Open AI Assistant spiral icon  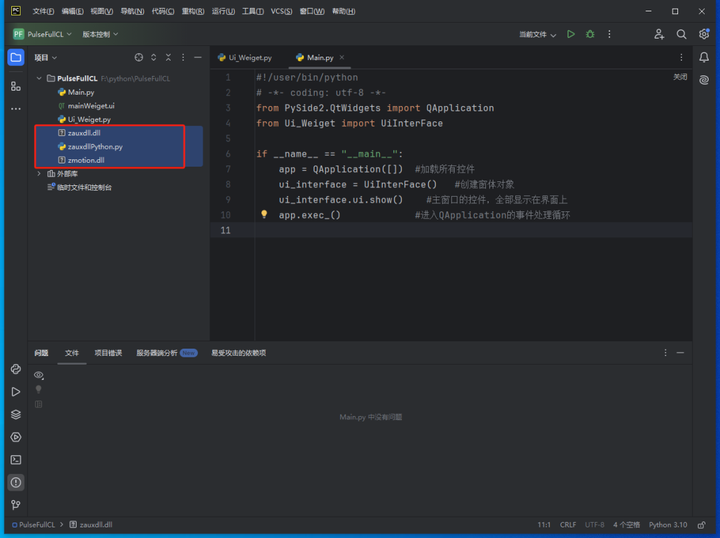[x=704, y=80]
